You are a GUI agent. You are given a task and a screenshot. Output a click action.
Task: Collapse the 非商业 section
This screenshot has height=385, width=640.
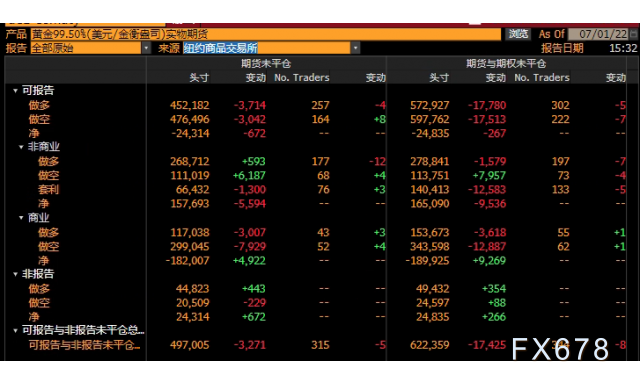(x=21, y=147)
